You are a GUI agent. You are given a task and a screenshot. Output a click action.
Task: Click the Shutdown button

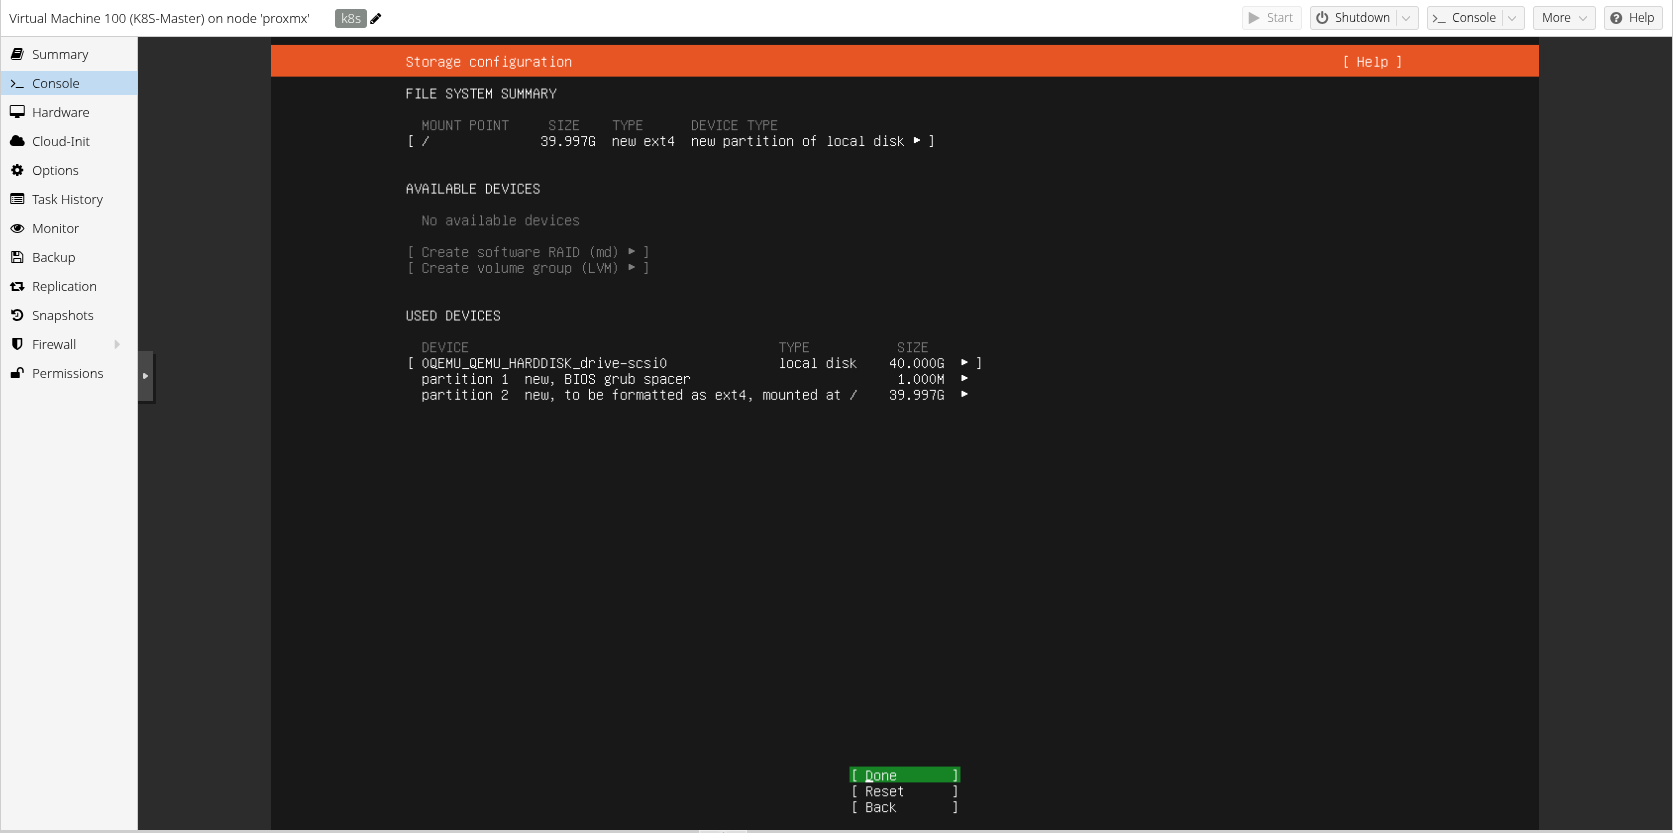(x=1353, y=18)
